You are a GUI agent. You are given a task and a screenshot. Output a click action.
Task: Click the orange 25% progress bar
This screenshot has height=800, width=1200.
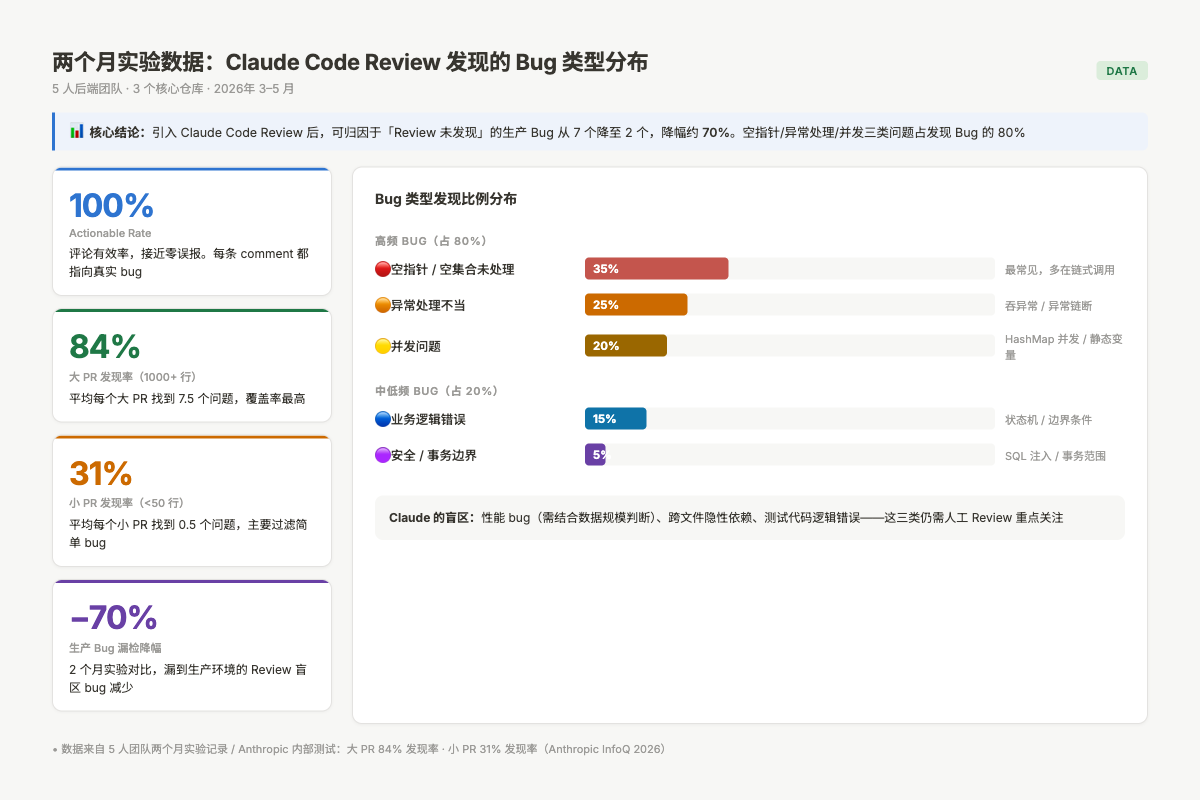pos(636,305)
